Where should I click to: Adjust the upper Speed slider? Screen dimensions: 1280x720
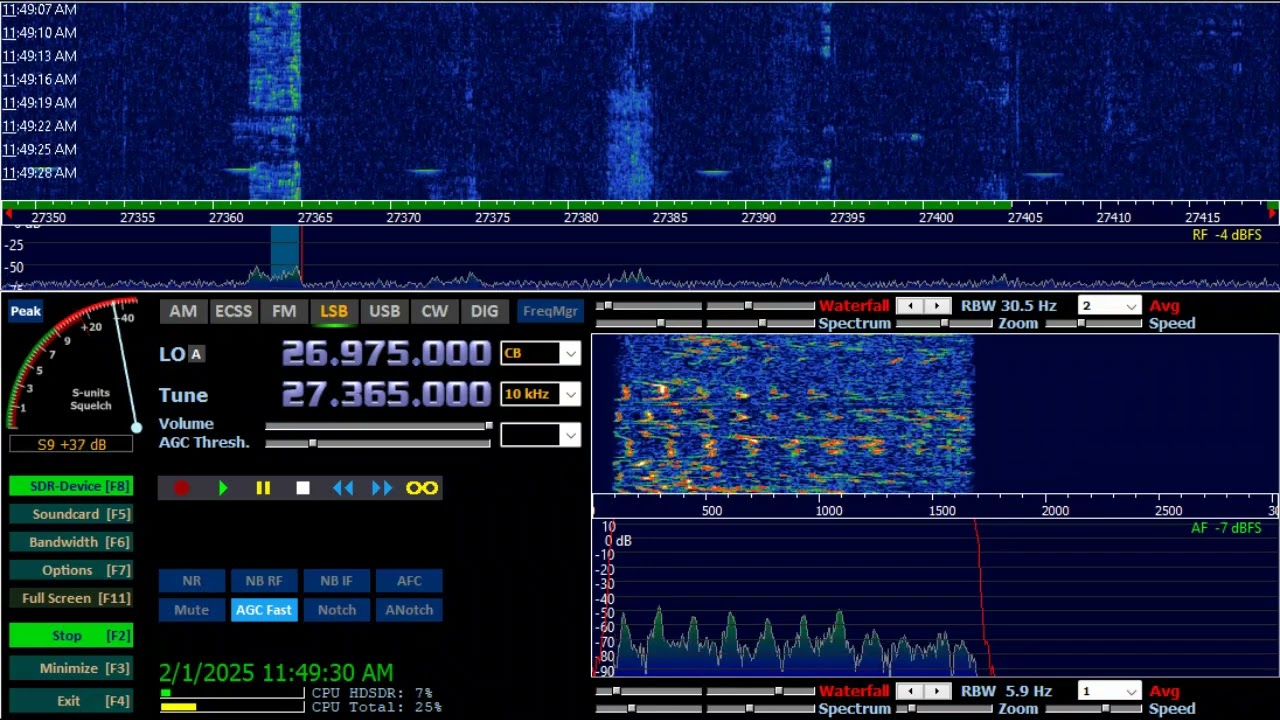(x=1093, y=323)
